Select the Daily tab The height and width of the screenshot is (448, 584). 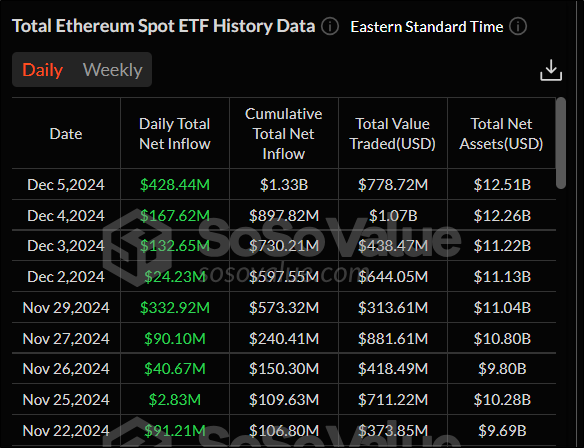coord(42,70)
